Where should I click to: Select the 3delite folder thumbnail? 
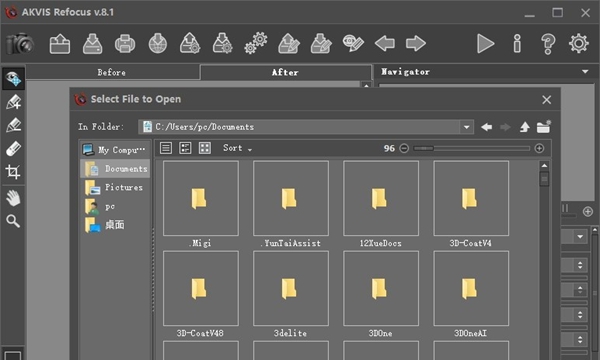(291, 288)
